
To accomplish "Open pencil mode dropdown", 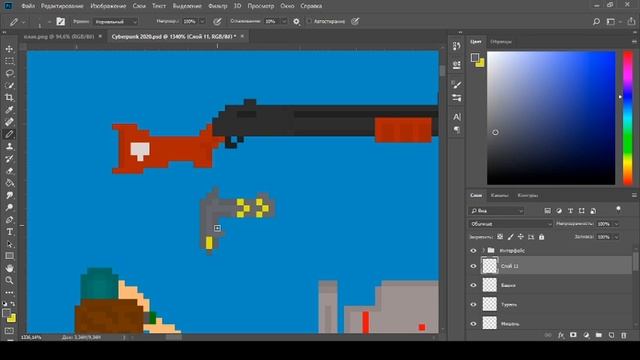I will coord(116,22).
